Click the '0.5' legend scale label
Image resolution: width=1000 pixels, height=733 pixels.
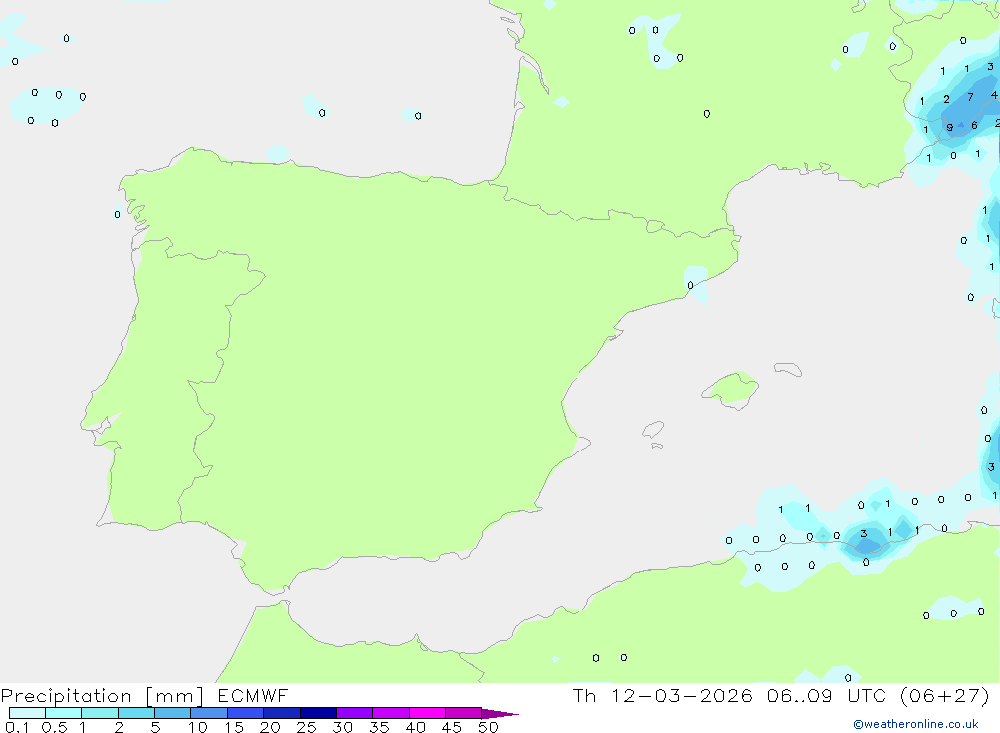tap(54, 727)
